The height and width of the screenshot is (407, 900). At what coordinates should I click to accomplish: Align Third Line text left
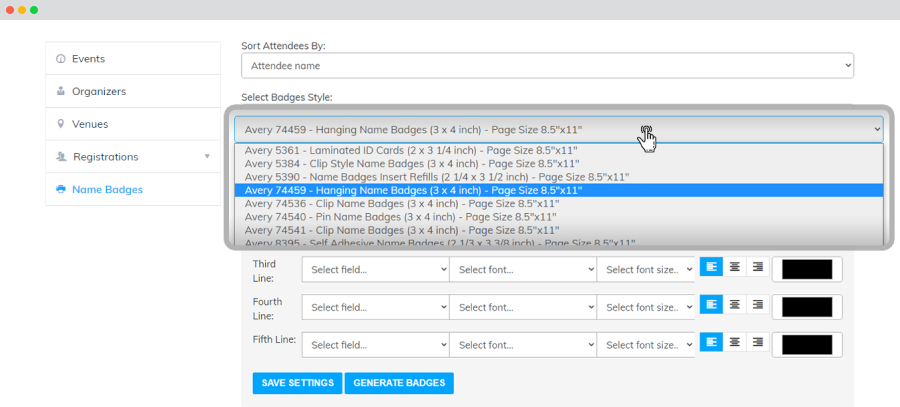click(x=711, y=266)
